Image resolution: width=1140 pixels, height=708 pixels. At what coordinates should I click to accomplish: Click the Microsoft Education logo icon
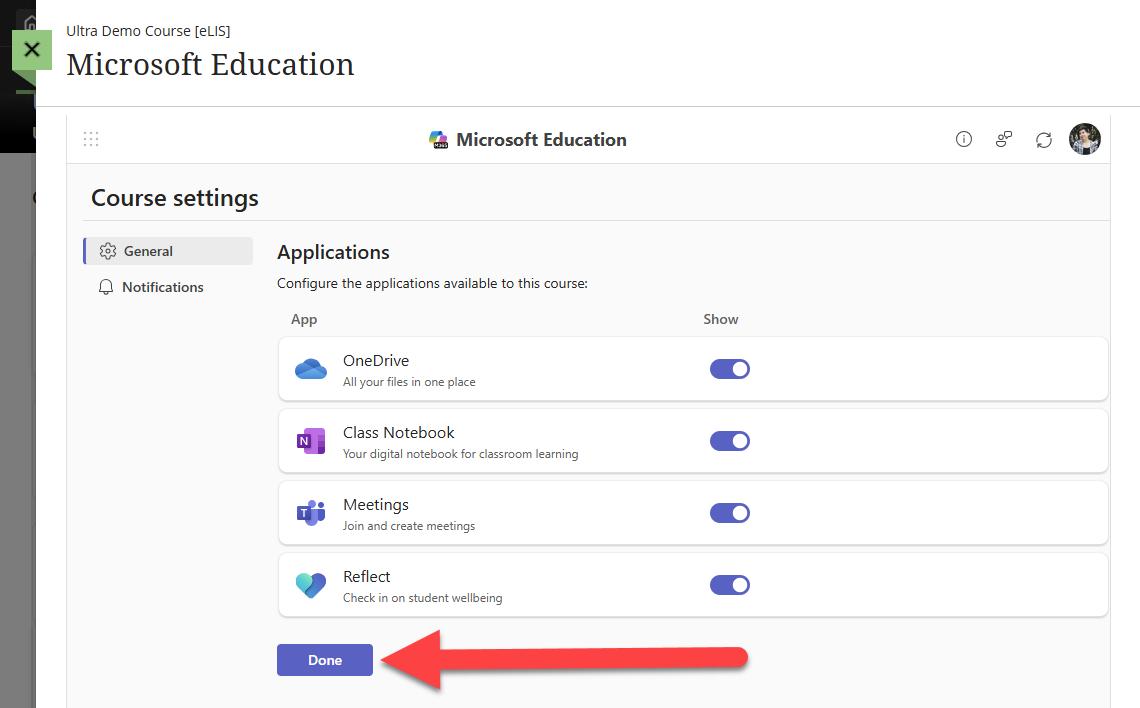click(x=438, y=140)
